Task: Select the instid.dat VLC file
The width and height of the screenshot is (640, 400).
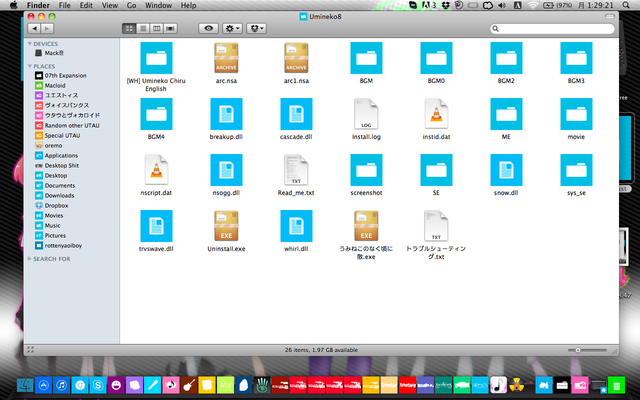Action: [436, 114]
